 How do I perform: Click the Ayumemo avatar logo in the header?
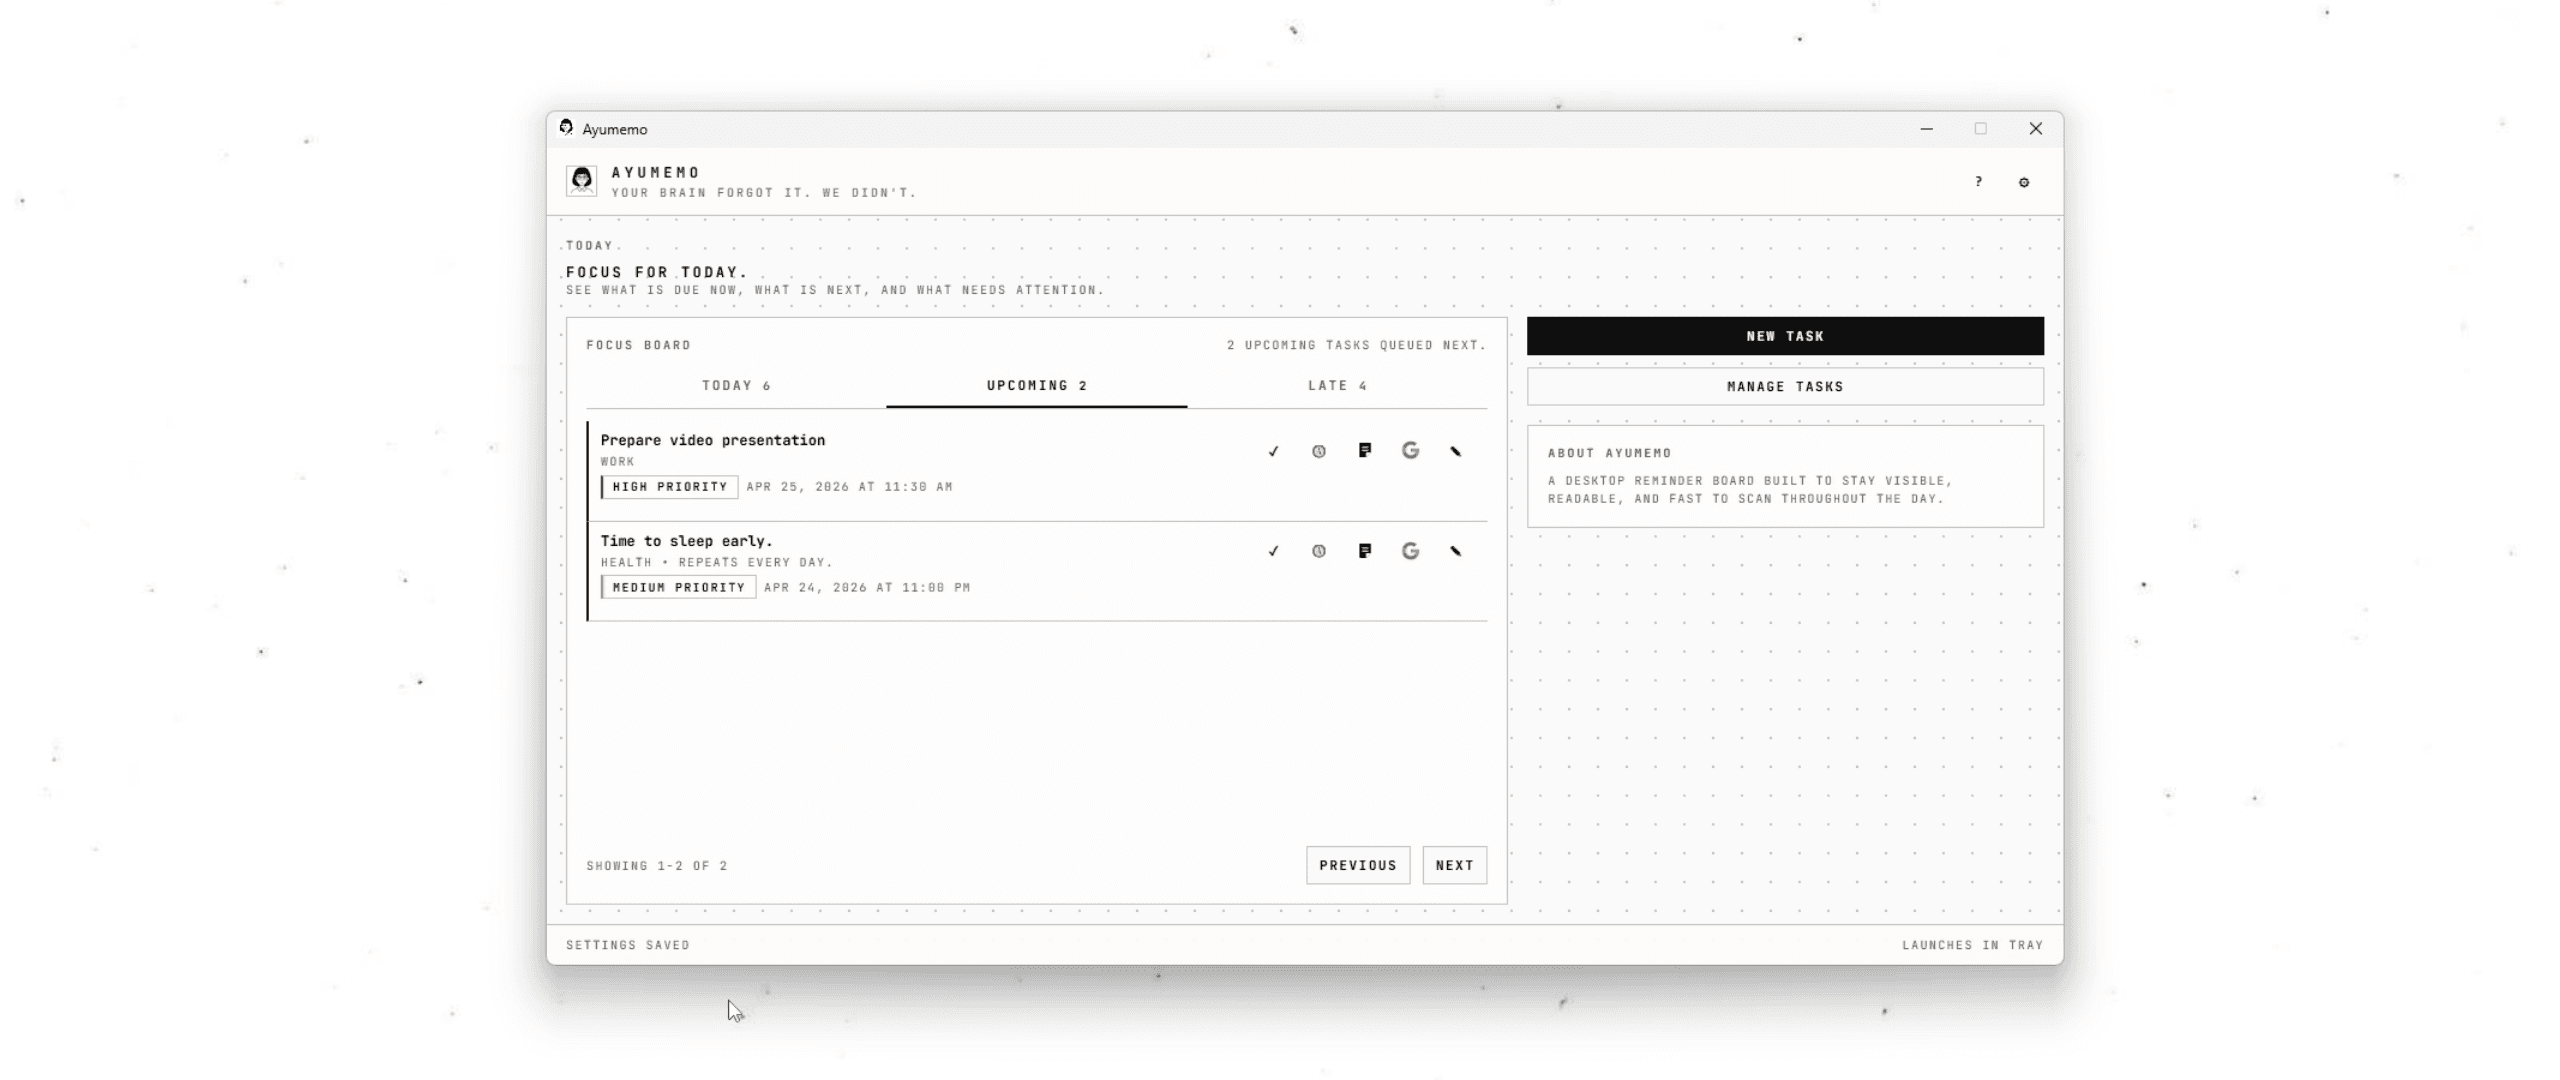click(581, 180)
